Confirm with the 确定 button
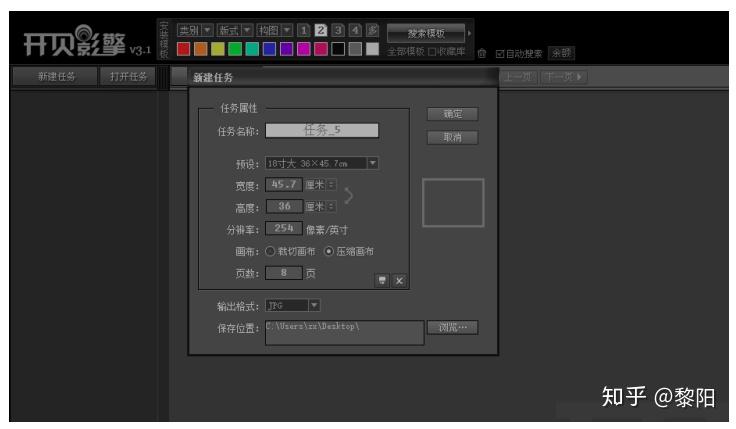Viewport: 736px width, 429px height. pyautogui.click(x=452, y=114)
